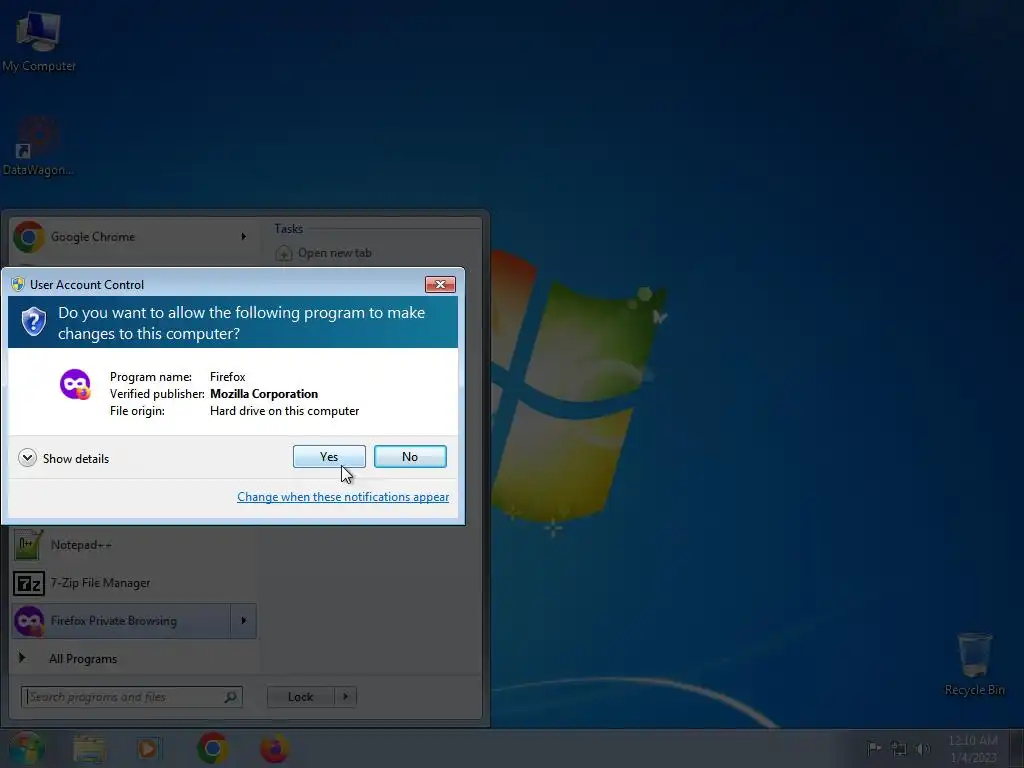Select Firefox Private Browsing in Start menu
Viewport: 1024px width, 768px height.
121,620
